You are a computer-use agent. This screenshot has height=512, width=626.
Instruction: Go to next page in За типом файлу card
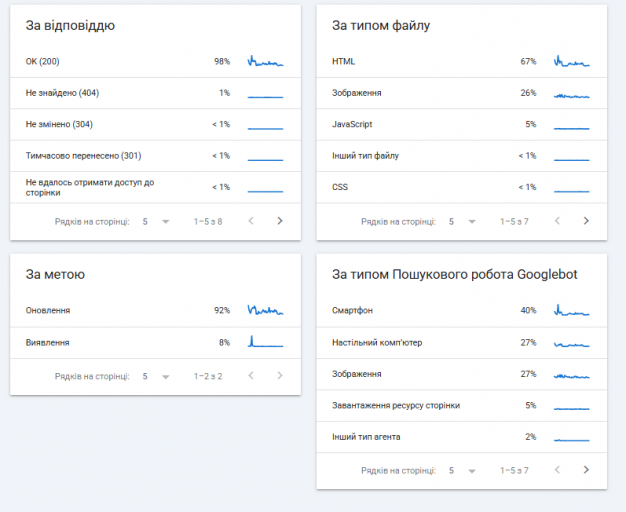click(586, 221)
